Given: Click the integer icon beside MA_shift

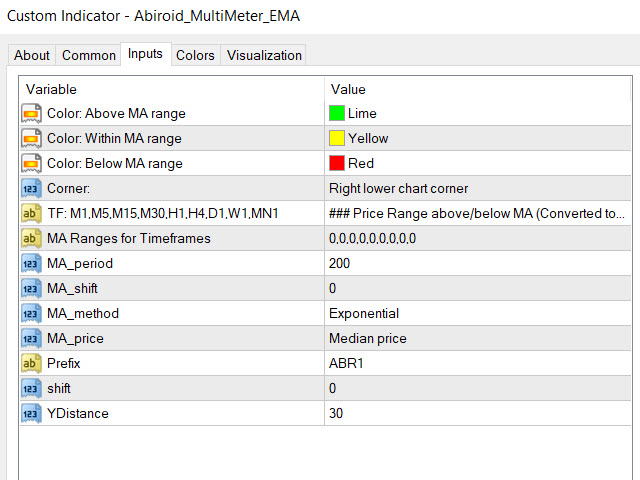Looking at the screenshot, I should (x=31, y=289).
